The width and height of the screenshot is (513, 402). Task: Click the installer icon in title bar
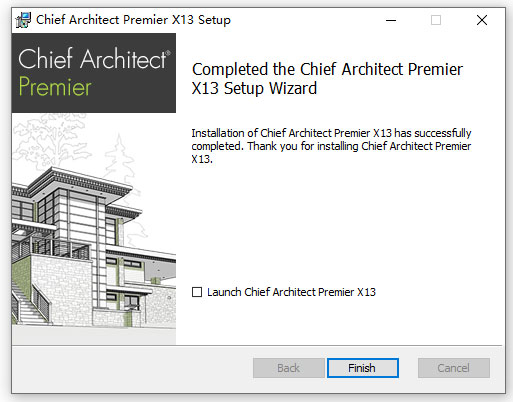23,20
